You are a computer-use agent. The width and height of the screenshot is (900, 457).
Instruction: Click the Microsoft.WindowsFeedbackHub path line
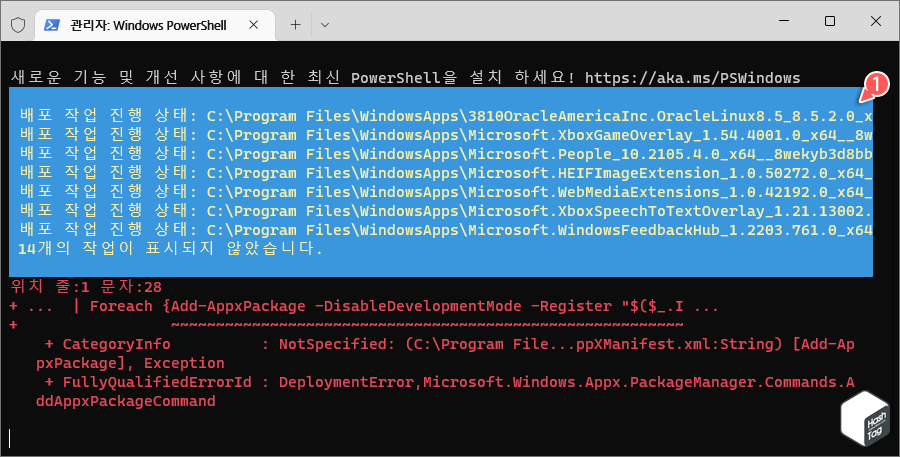click(445, 230)
